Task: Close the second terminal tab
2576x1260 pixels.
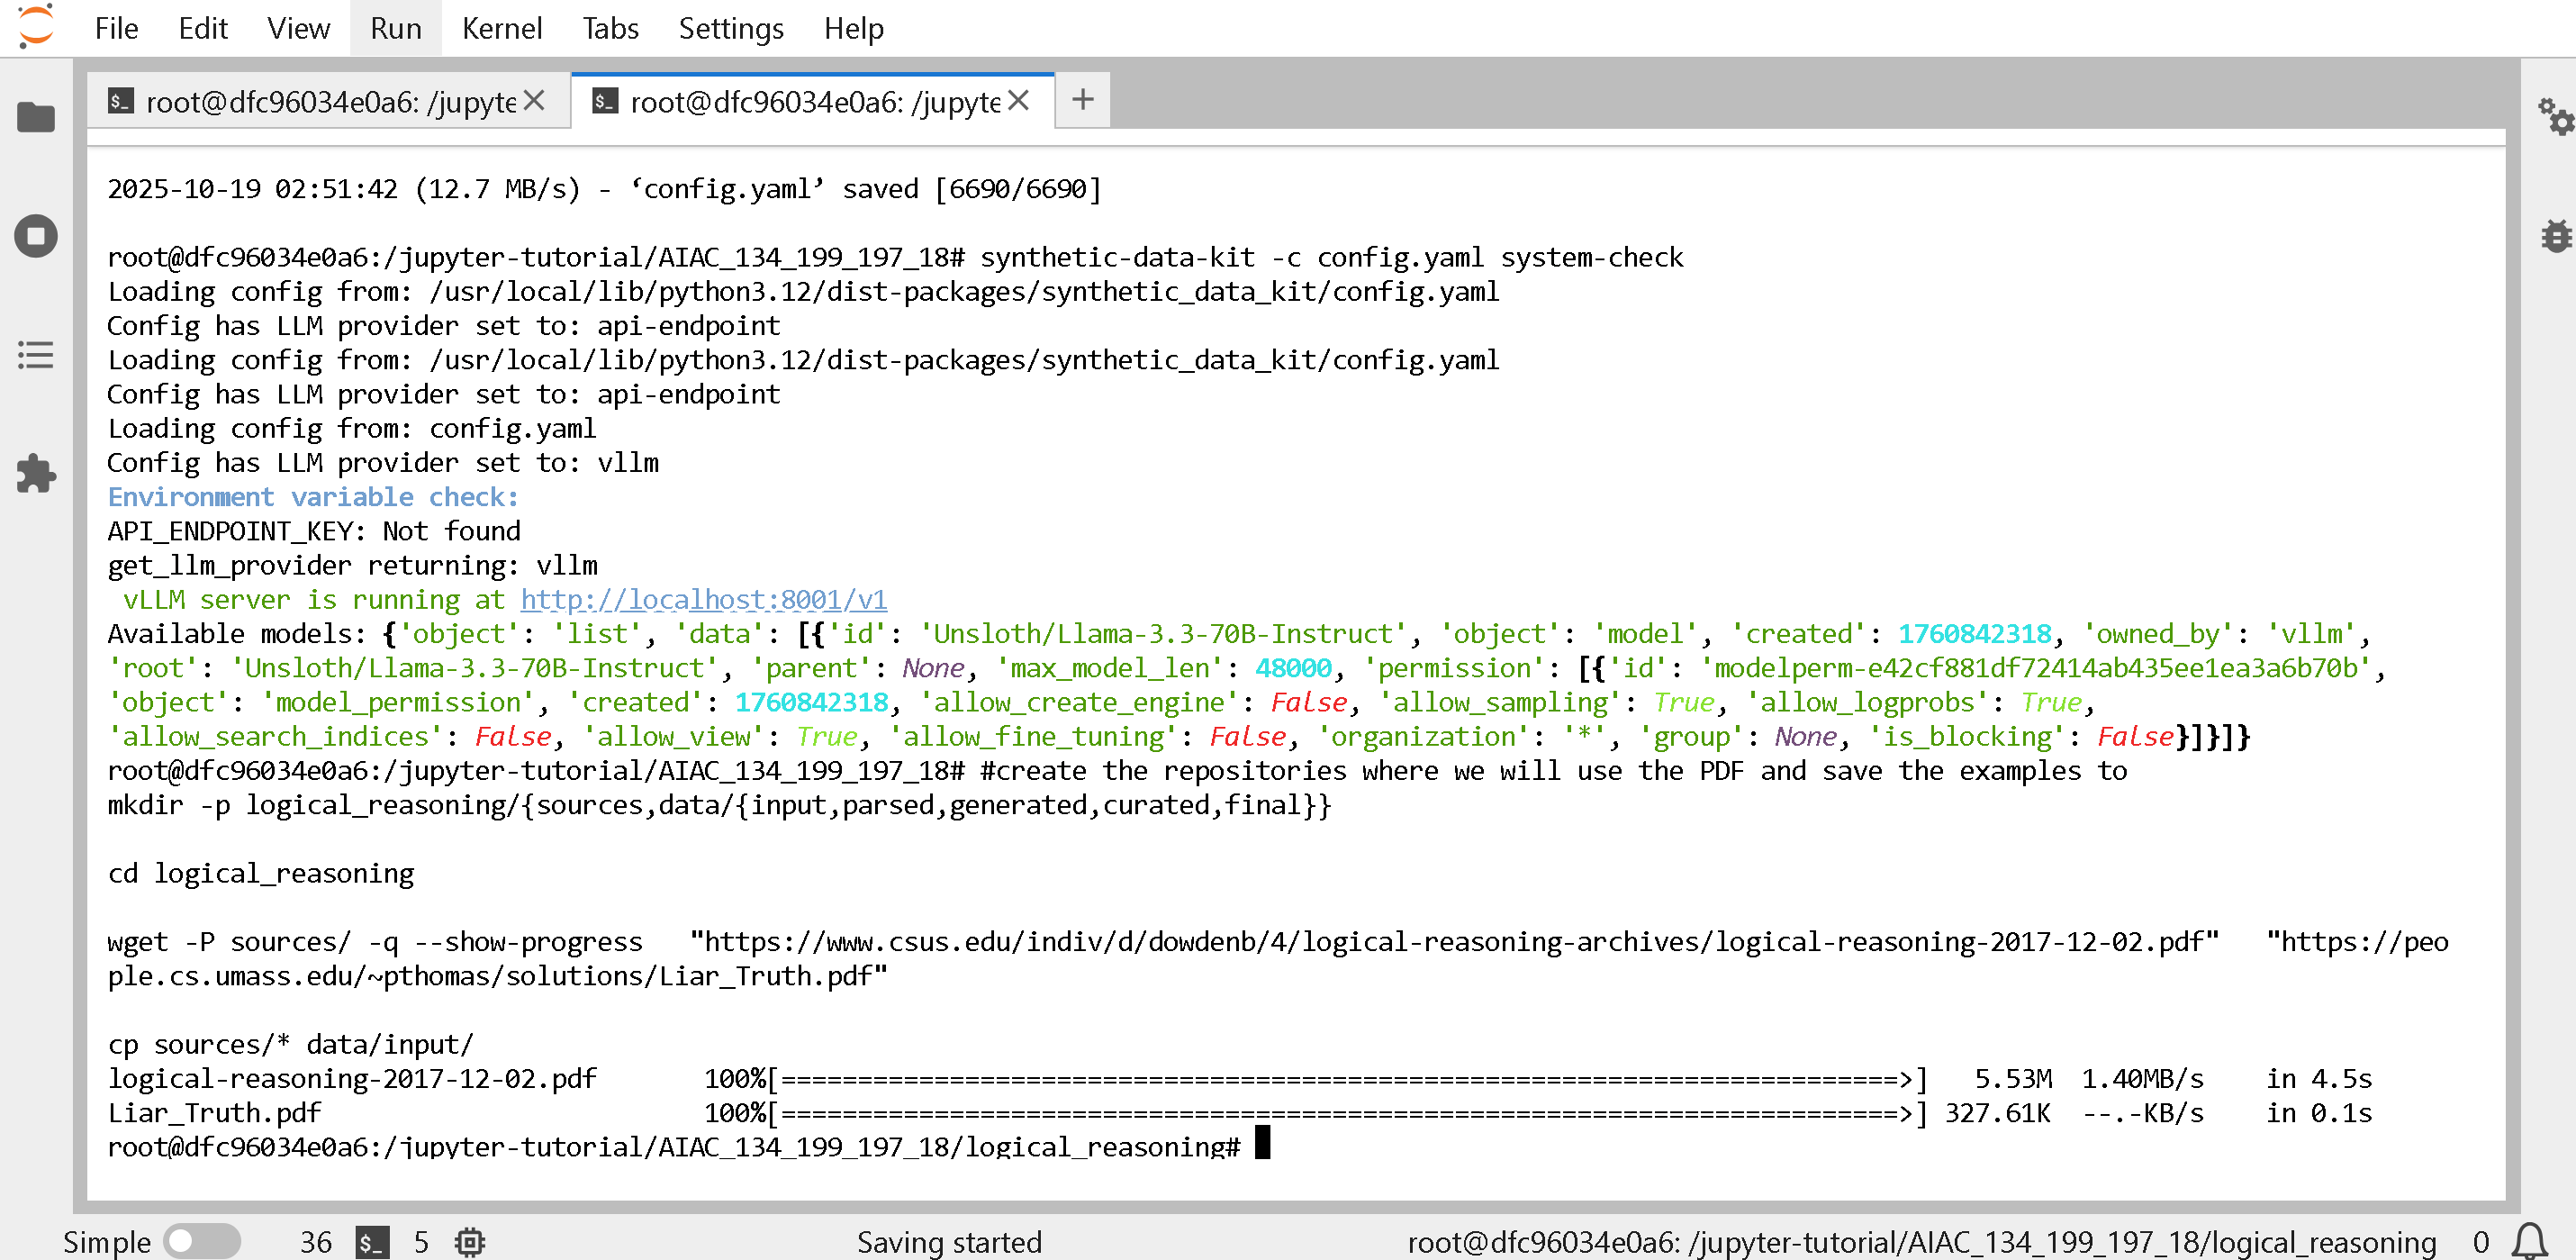Action: point(1019,100)
